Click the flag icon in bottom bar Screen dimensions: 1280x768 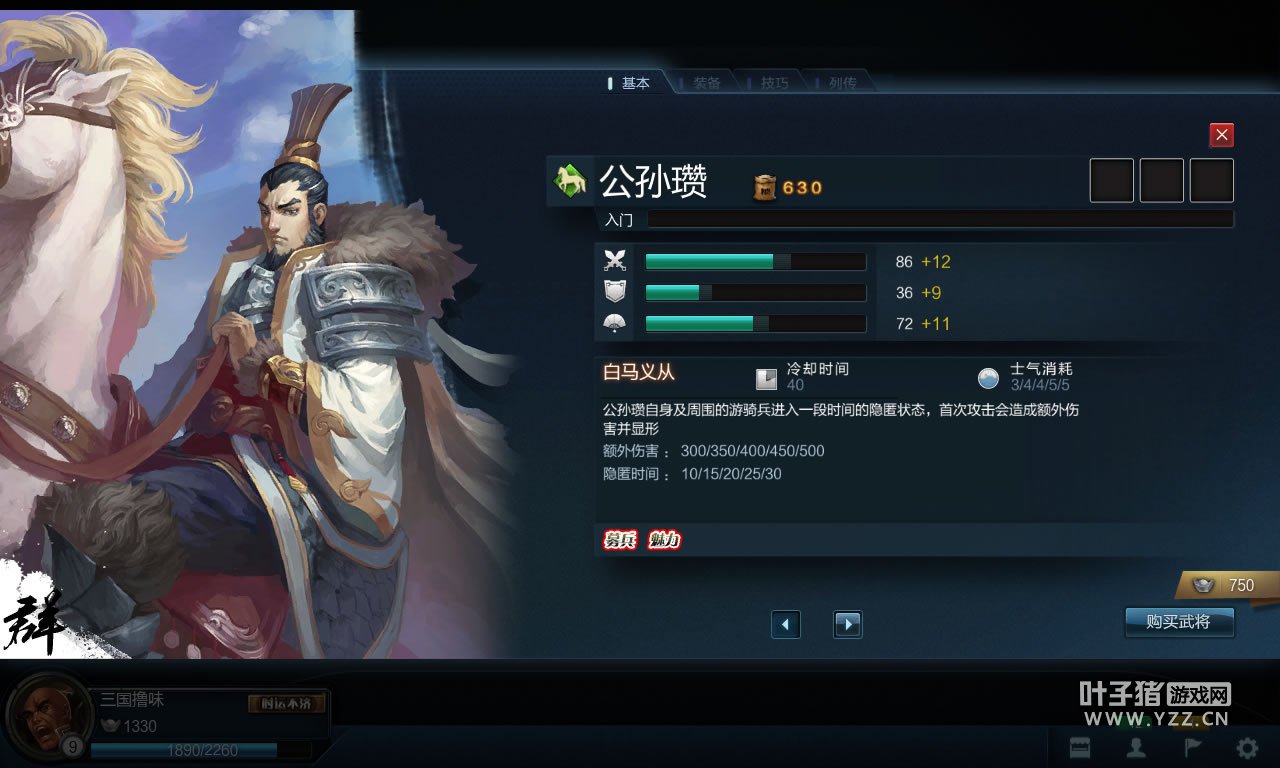coord(1193,747)
